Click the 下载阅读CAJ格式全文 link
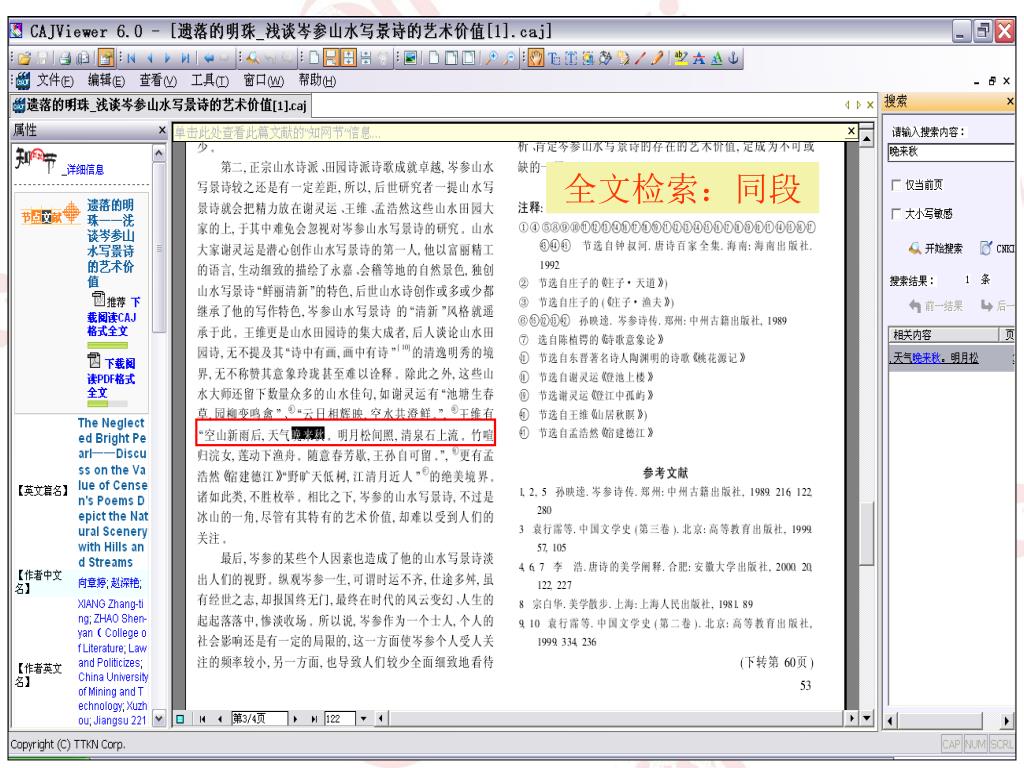1024x768 pixels. [112, 317]
